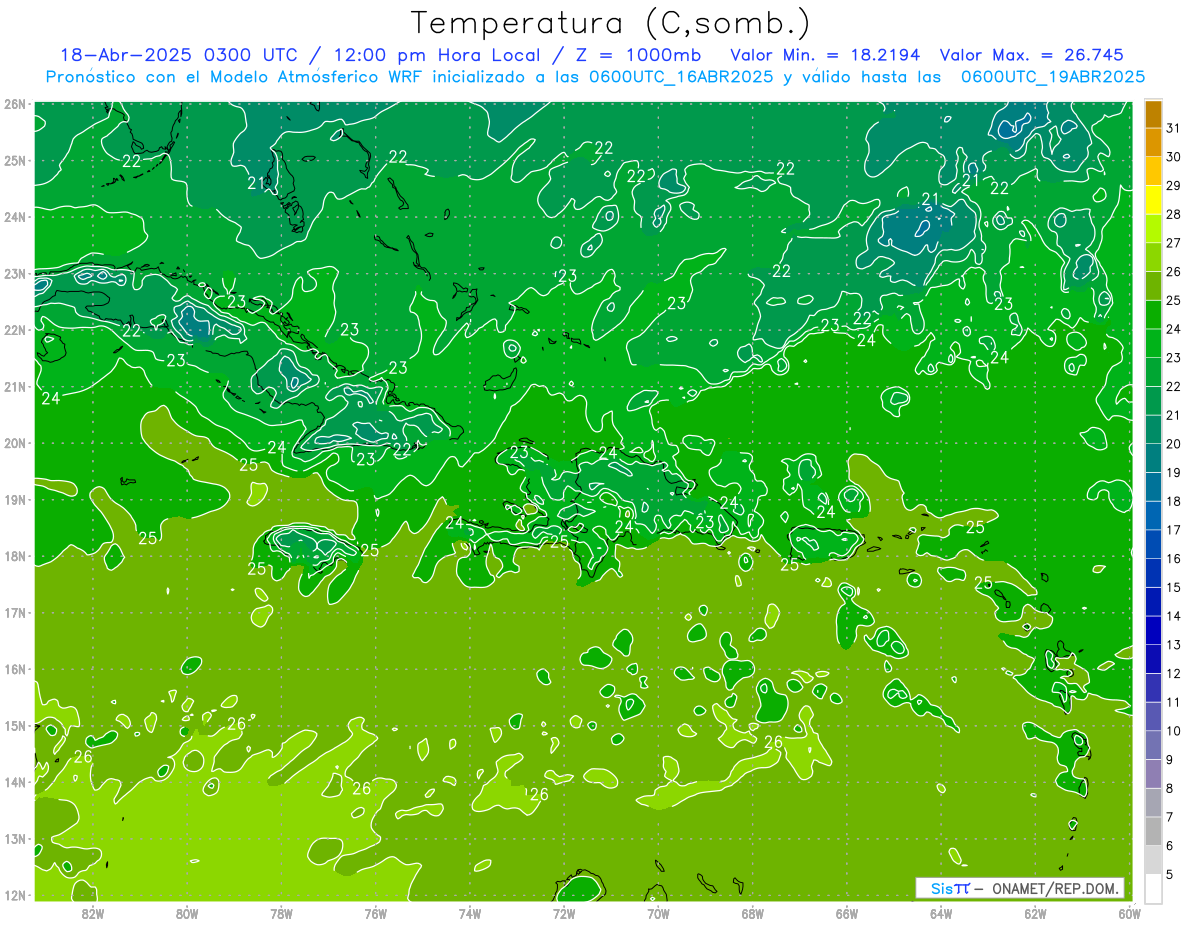Click the latitude axis label '18N'
1200x927 pixels.
(x=14, y=556)
